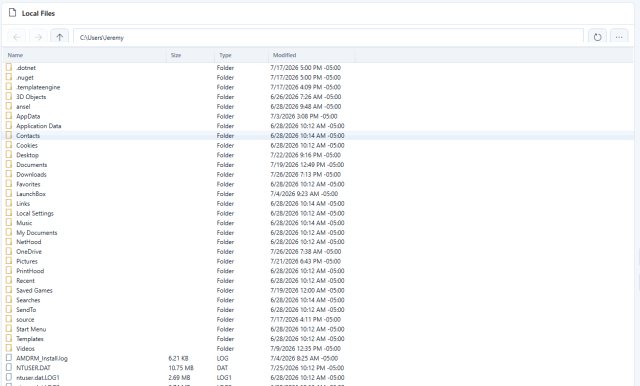The width and height of the screenshot is (640, 386).
Task: Click the LaunchBox folder icon
Action: tap(9, 193)
